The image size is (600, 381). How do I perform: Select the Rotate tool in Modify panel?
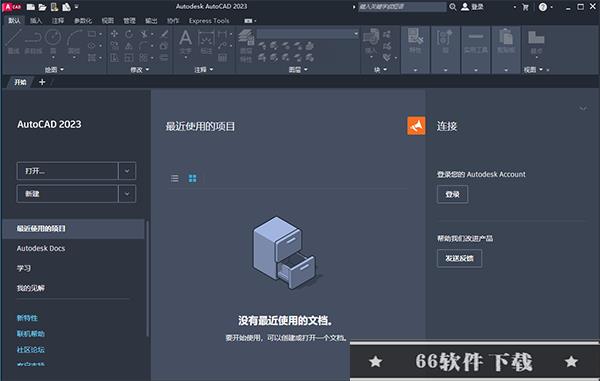tap(129, 34)
